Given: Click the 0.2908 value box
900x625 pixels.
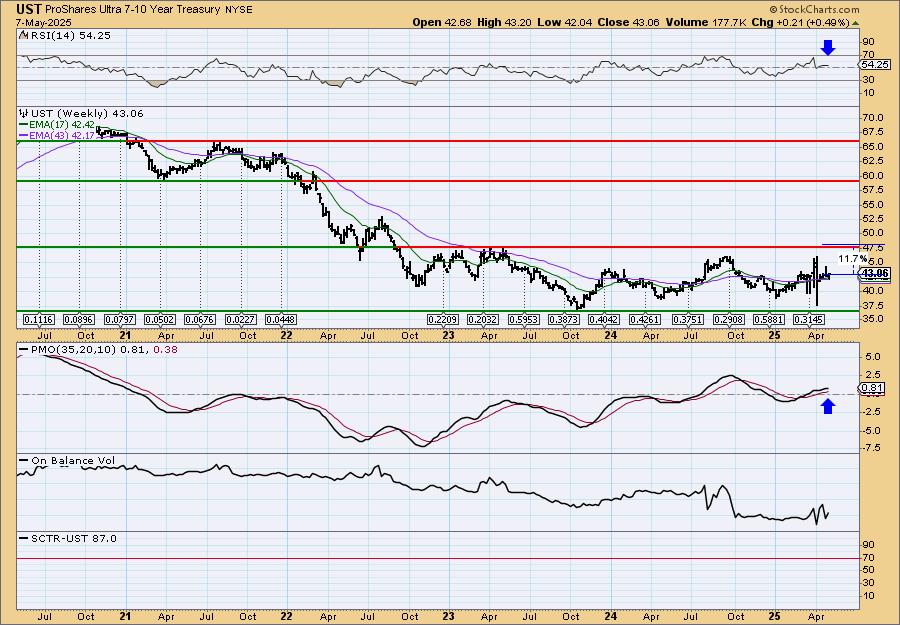Looking at the screenshot, I should coord(729,319).
